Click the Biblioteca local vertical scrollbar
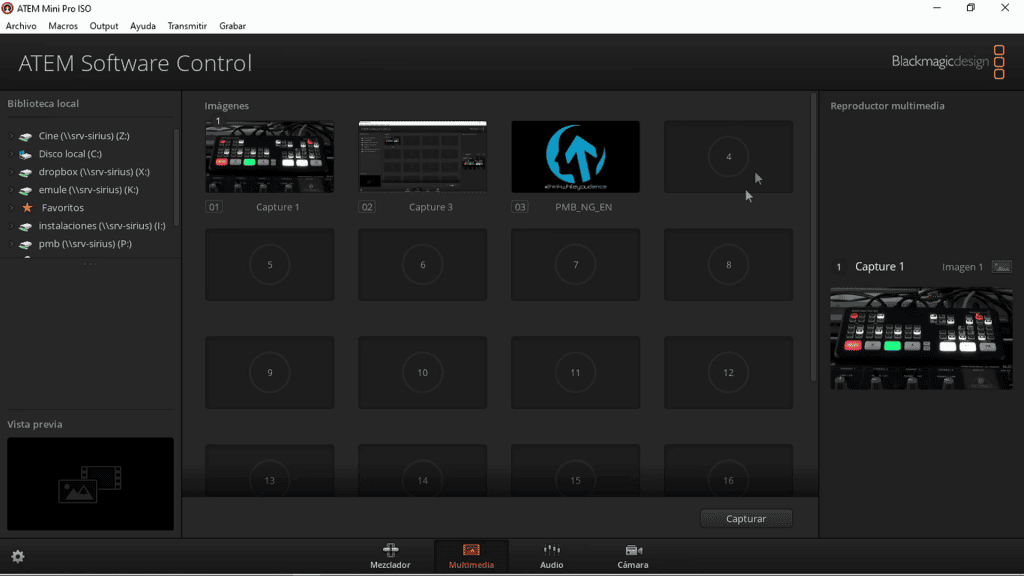 176,176
